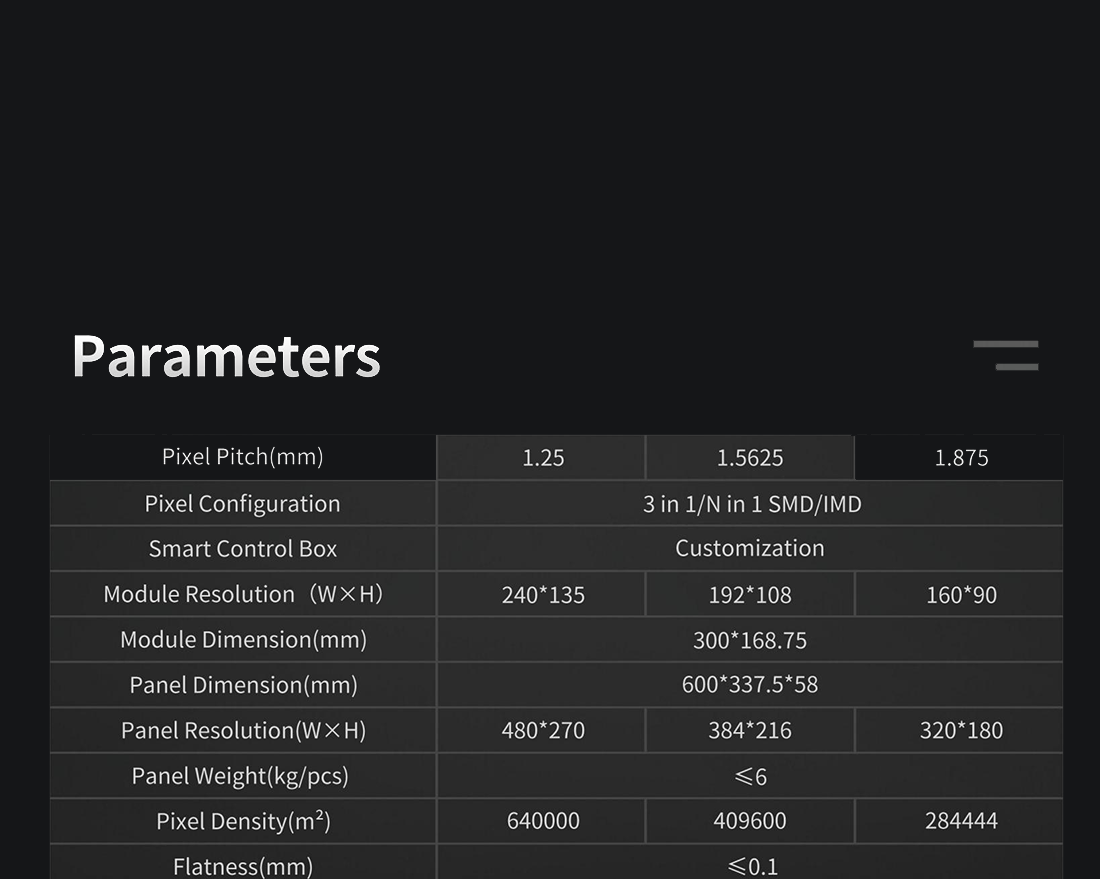Image resolution: width=1100 pixels, height=879 pixels.
Task: Click the ≤6 panel weight value
Action: click(750, 777)
